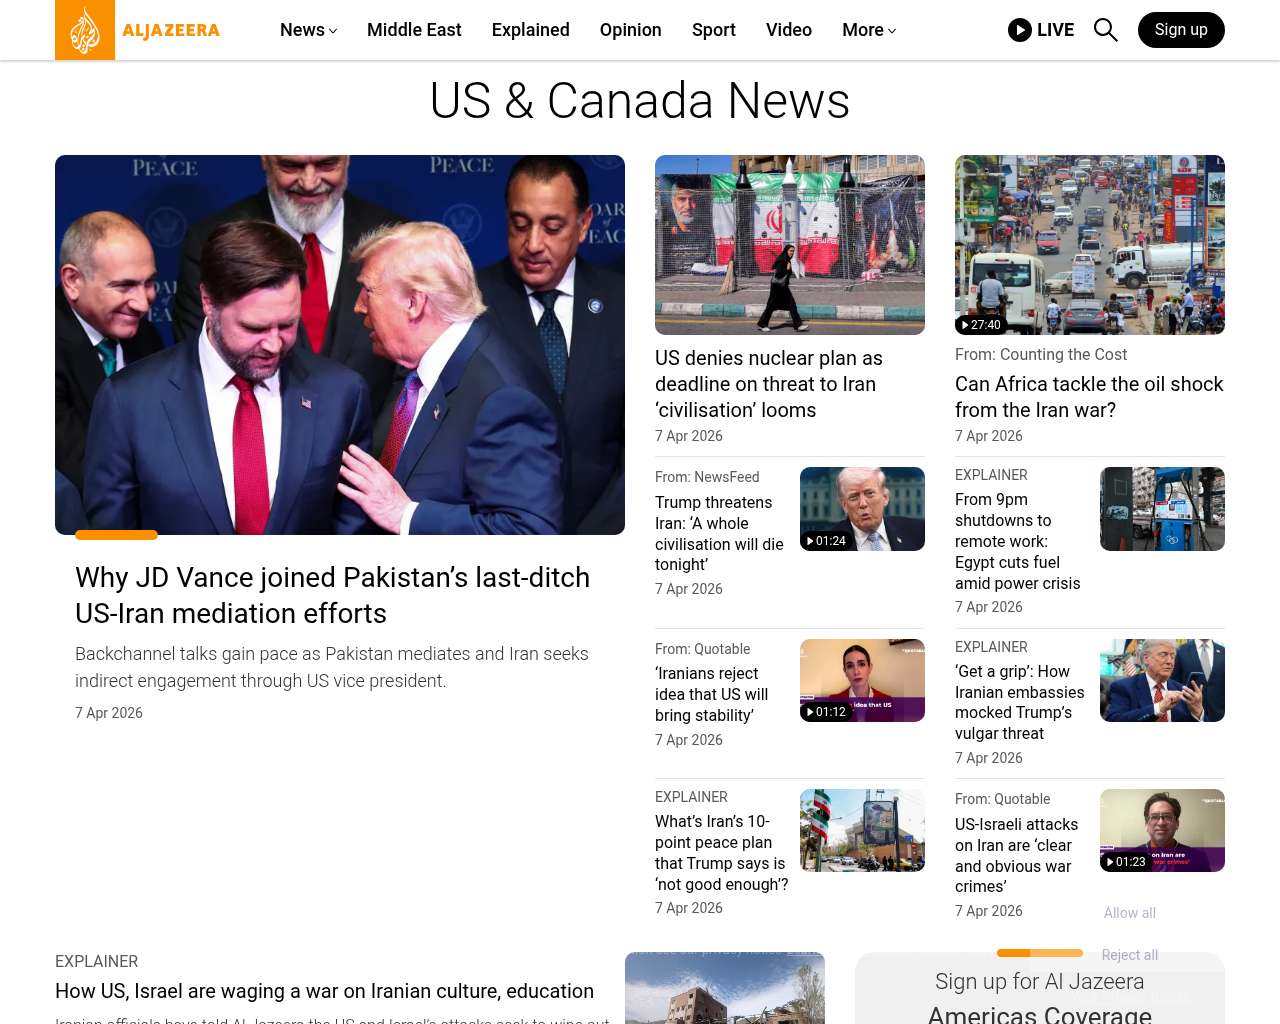Open 'US denies nuclear plan' article
This screenshot has width=1280, height=1024.
(769, 384)
